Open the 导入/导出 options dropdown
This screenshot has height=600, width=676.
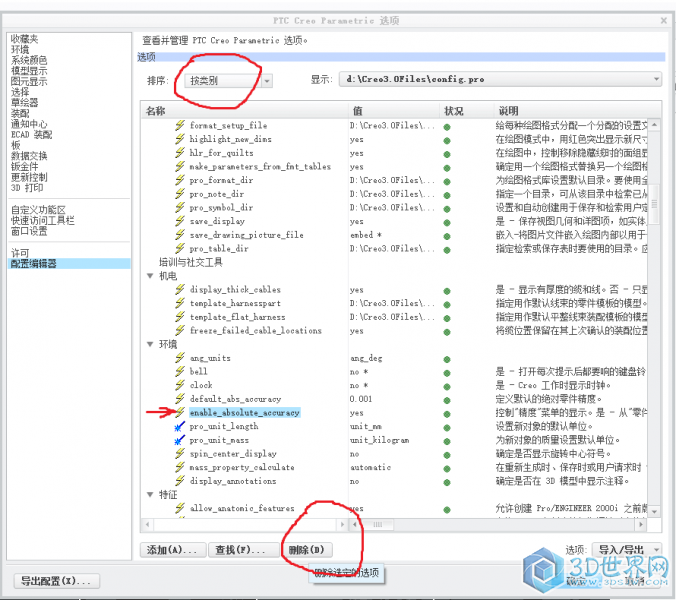coord(627,550)
